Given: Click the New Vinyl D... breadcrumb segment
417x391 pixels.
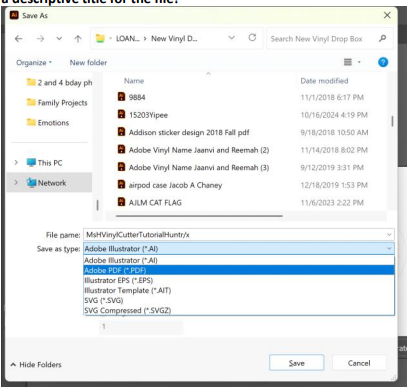Looking at the screenshot, I should coord(174,39).
